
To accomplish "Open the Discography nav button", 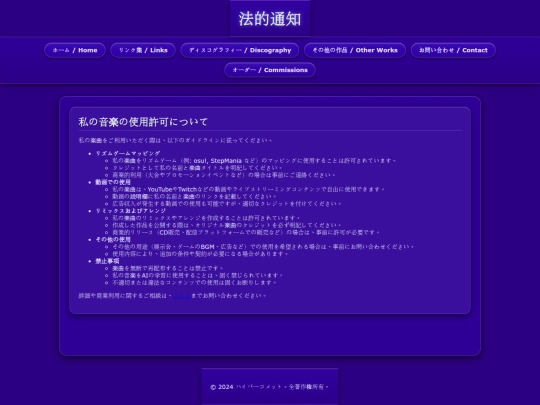I will coord(240,50).
